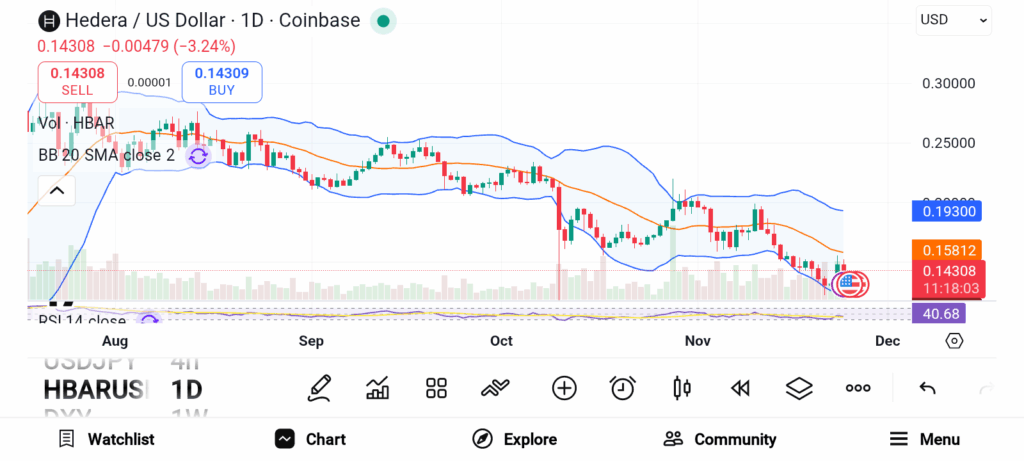
Task: Open the indicators chart icon
Action: pyautogui.click(x=378, y=388)
